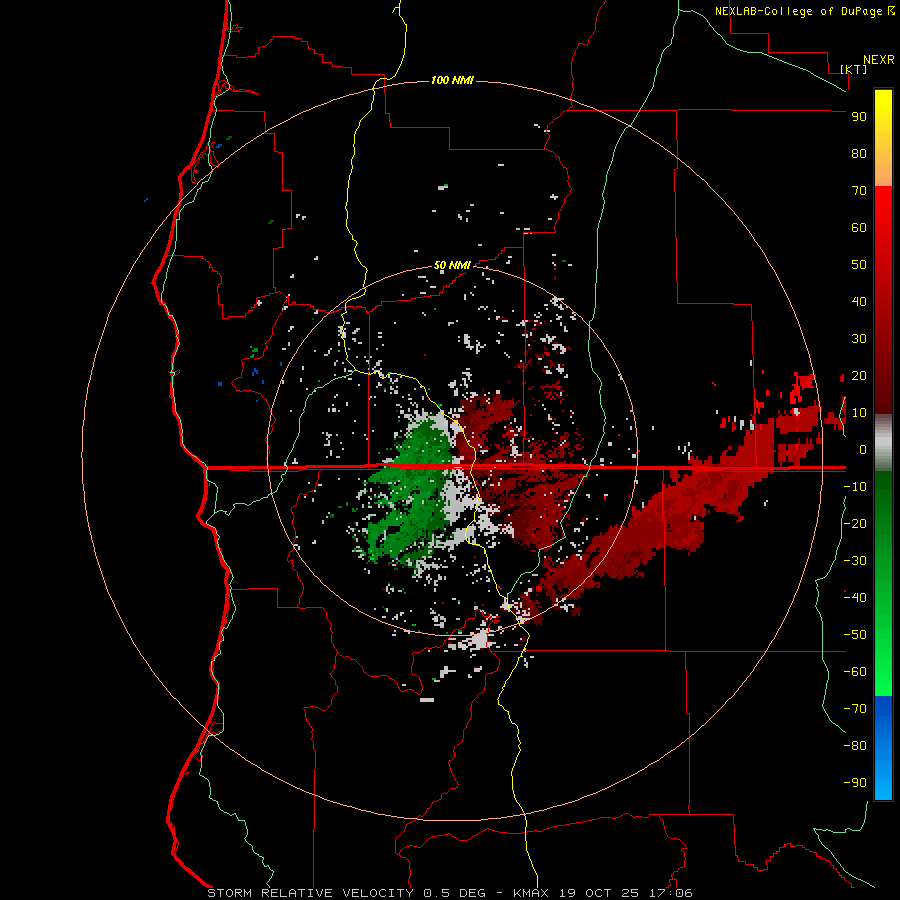Click the 0.5 DEG elevation text
This screenshot has width=900, height=900.
pyautogui.click(x=454, y=893)
